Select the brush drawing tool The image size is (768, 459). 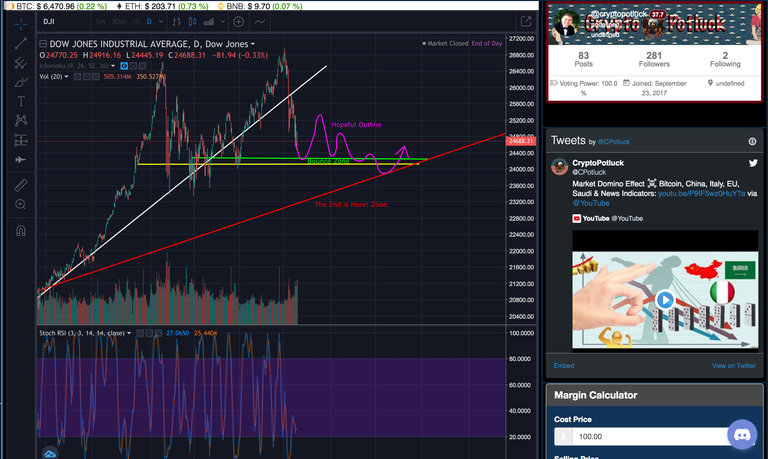(21, 82)
